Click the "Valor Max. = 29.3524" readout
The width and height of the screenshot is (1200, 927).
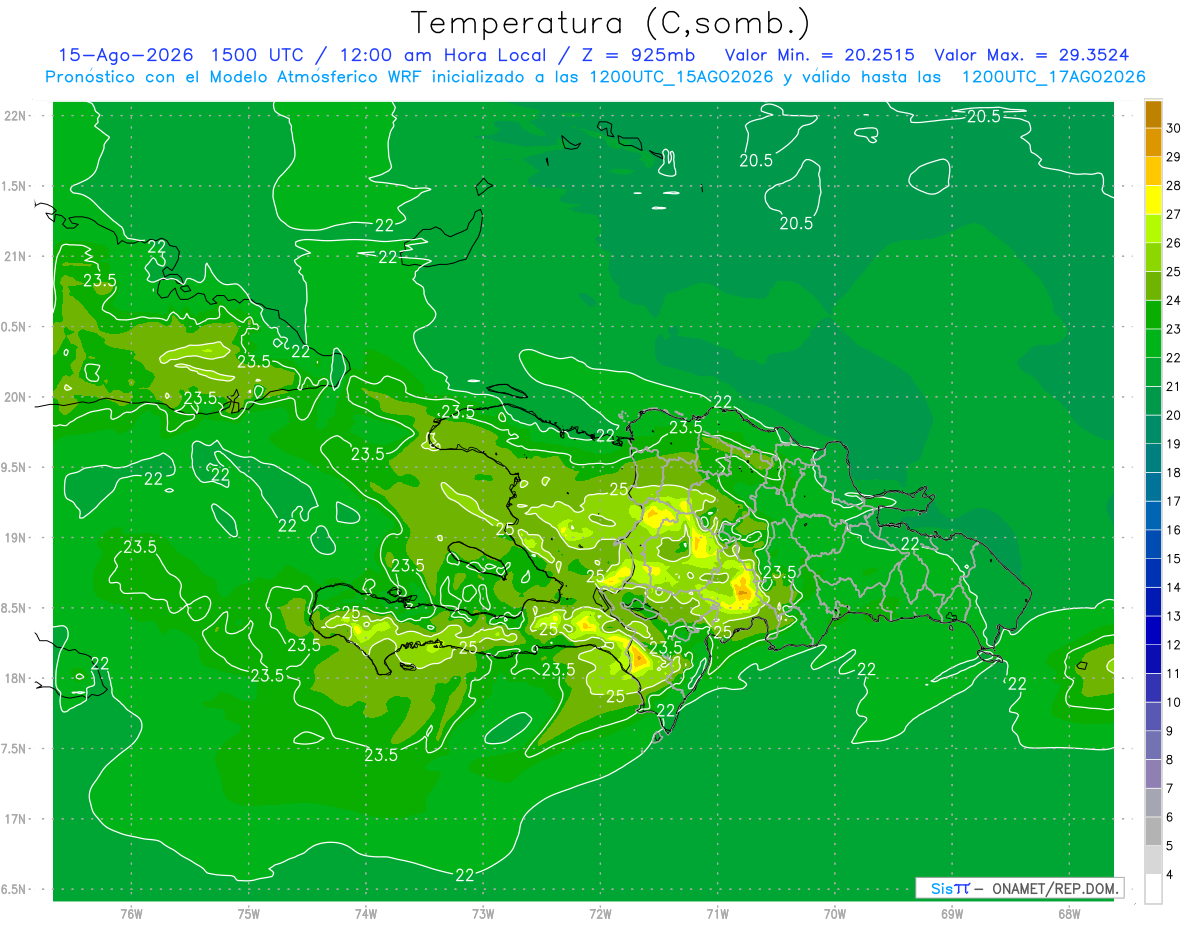(x=1033, y=55)
